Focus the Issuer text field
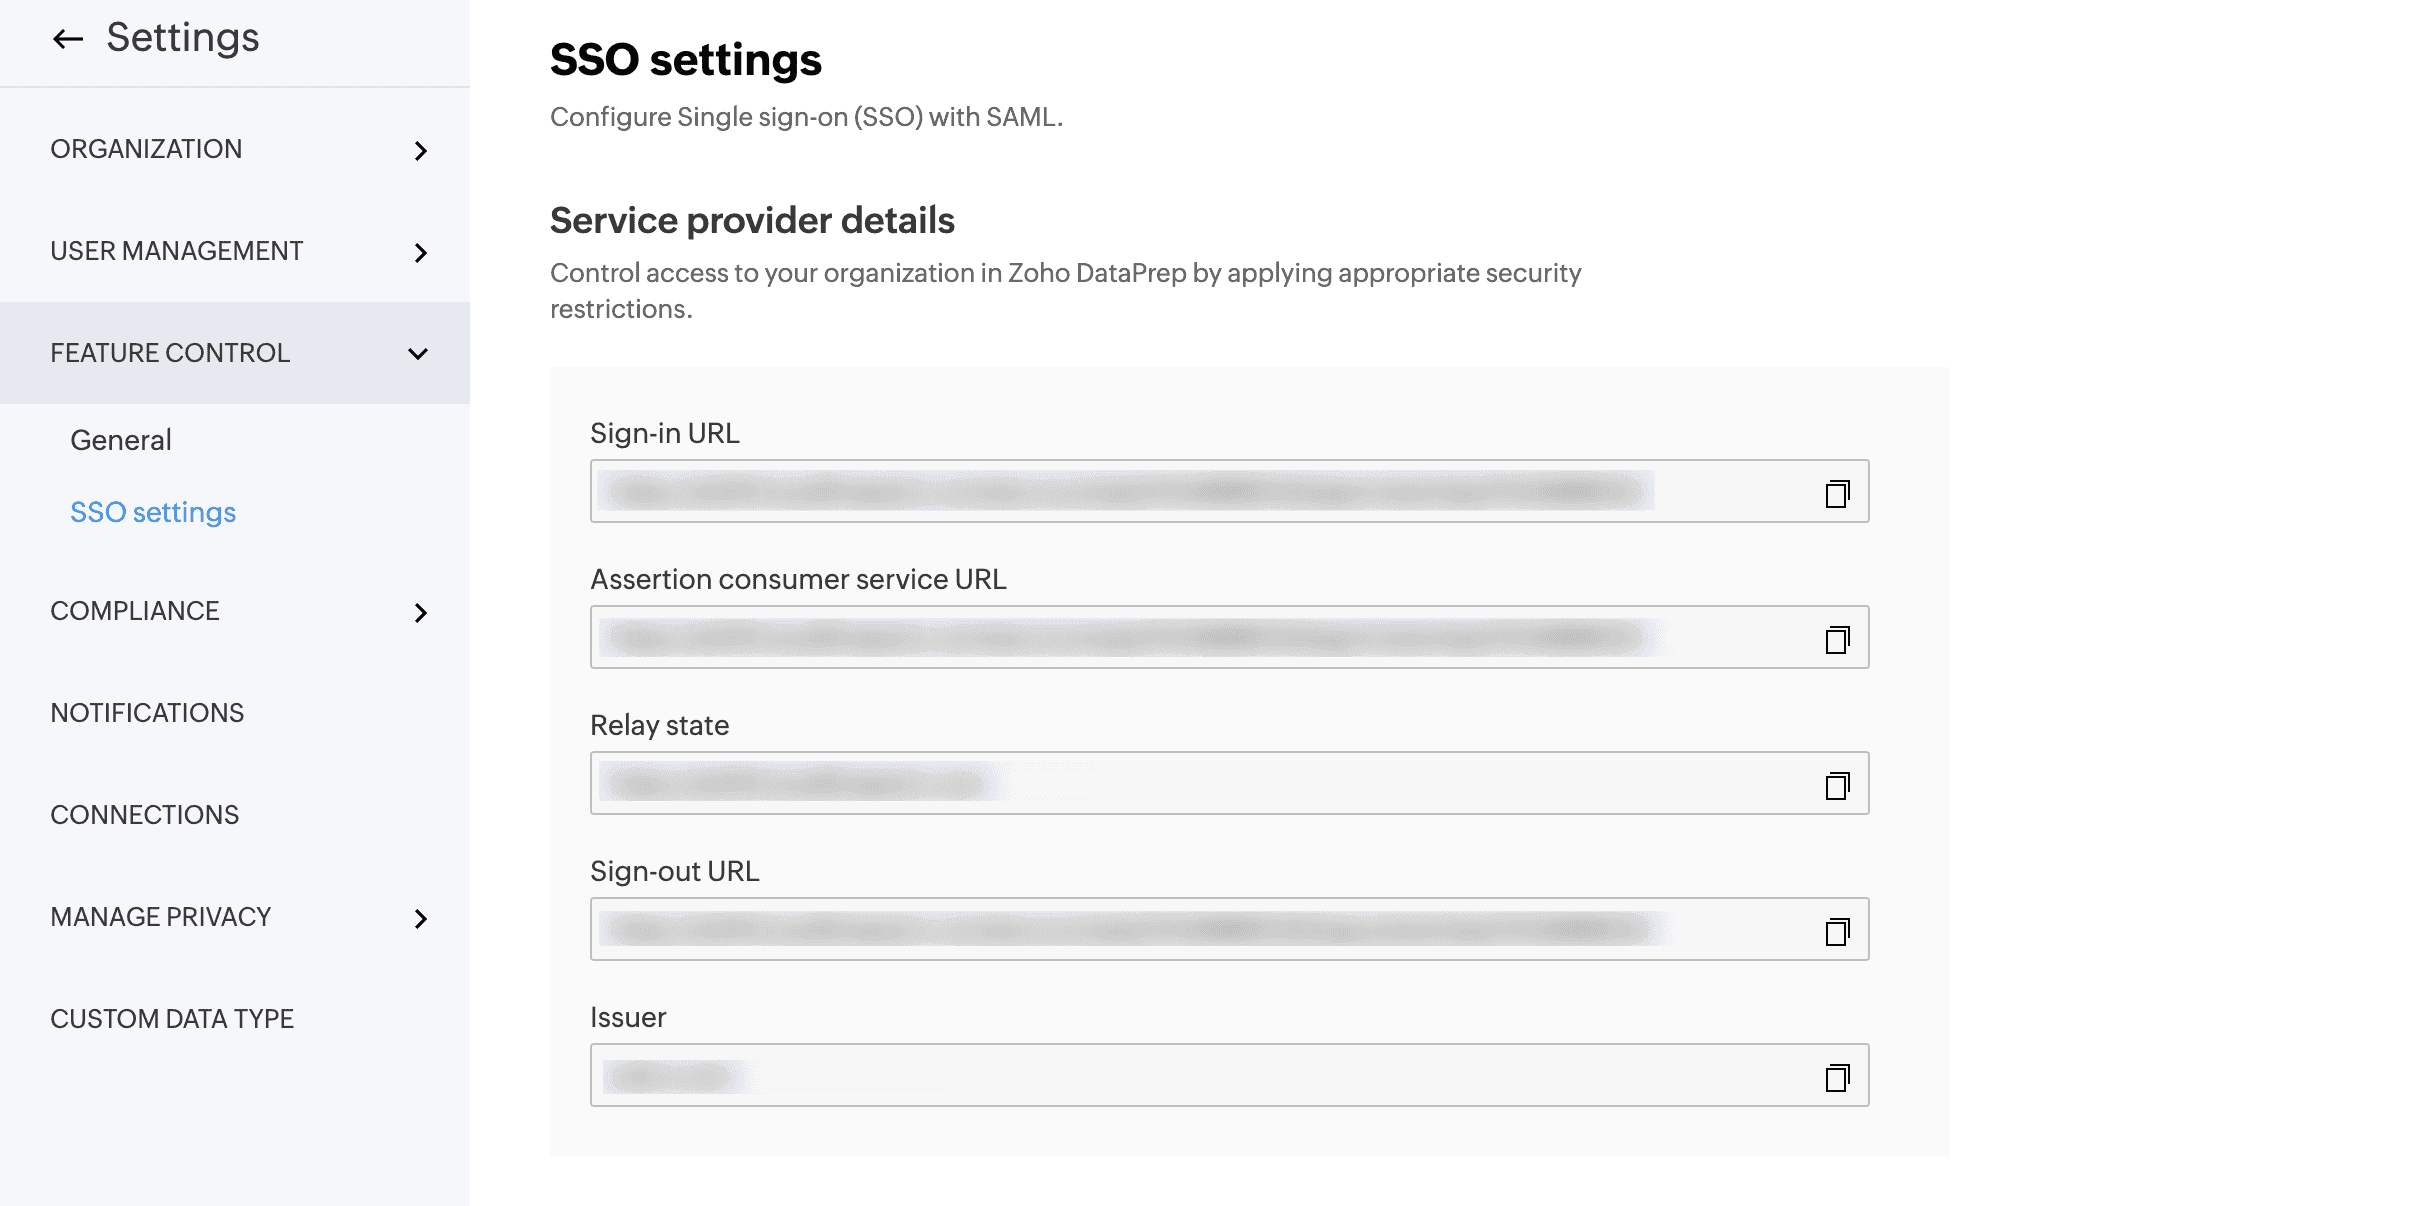The width and height of the screenshot is (2412, 1206). click(1200, 1075)
